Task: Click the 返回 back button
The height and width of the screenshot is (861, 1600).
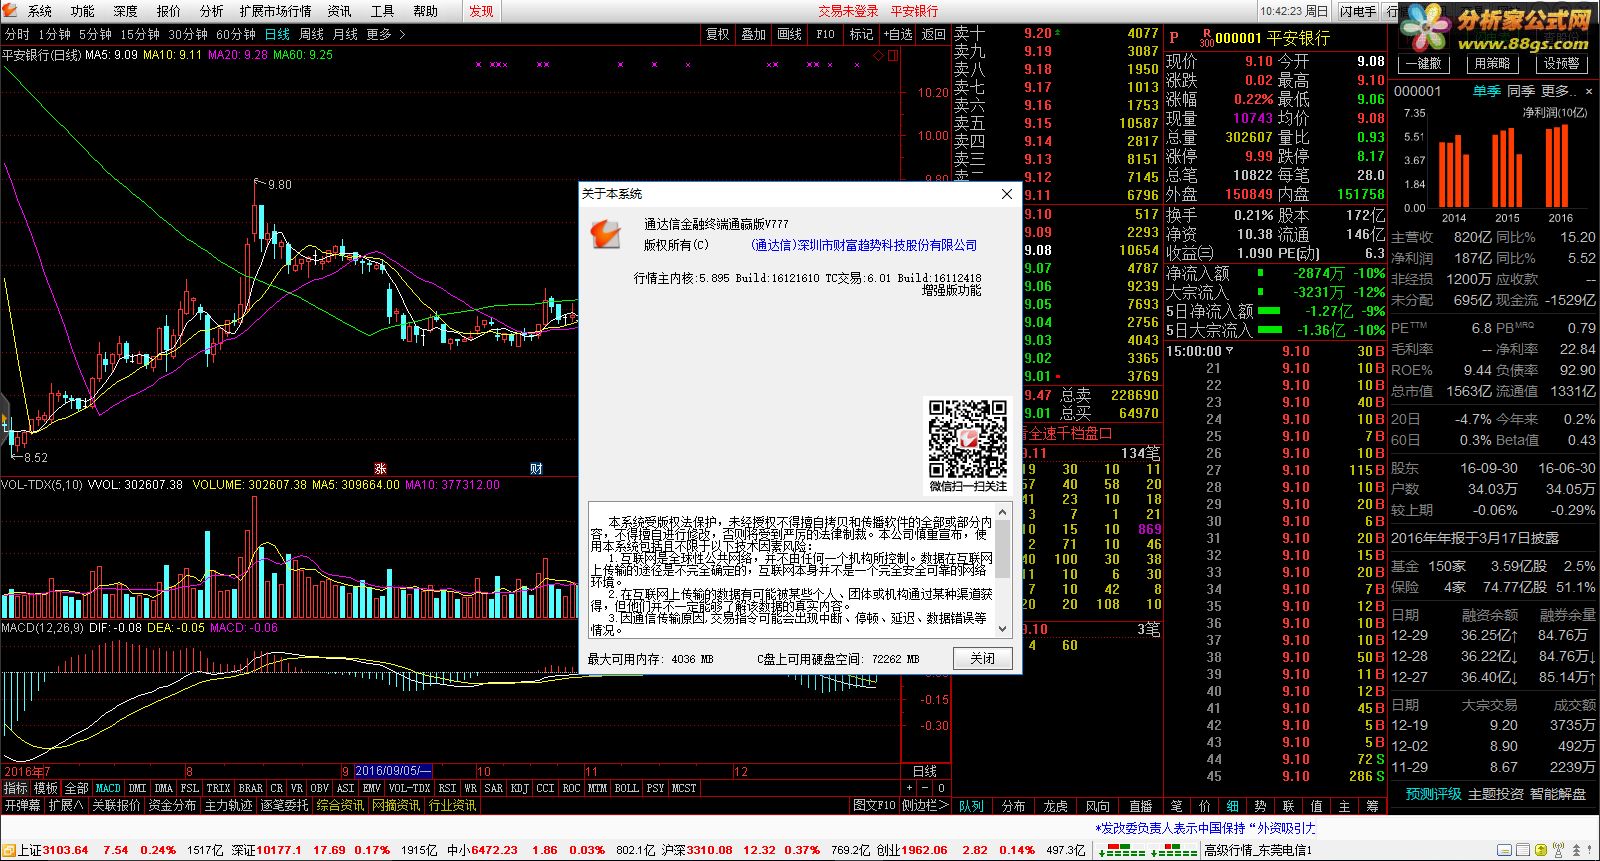Action: [x=933, y=34]
